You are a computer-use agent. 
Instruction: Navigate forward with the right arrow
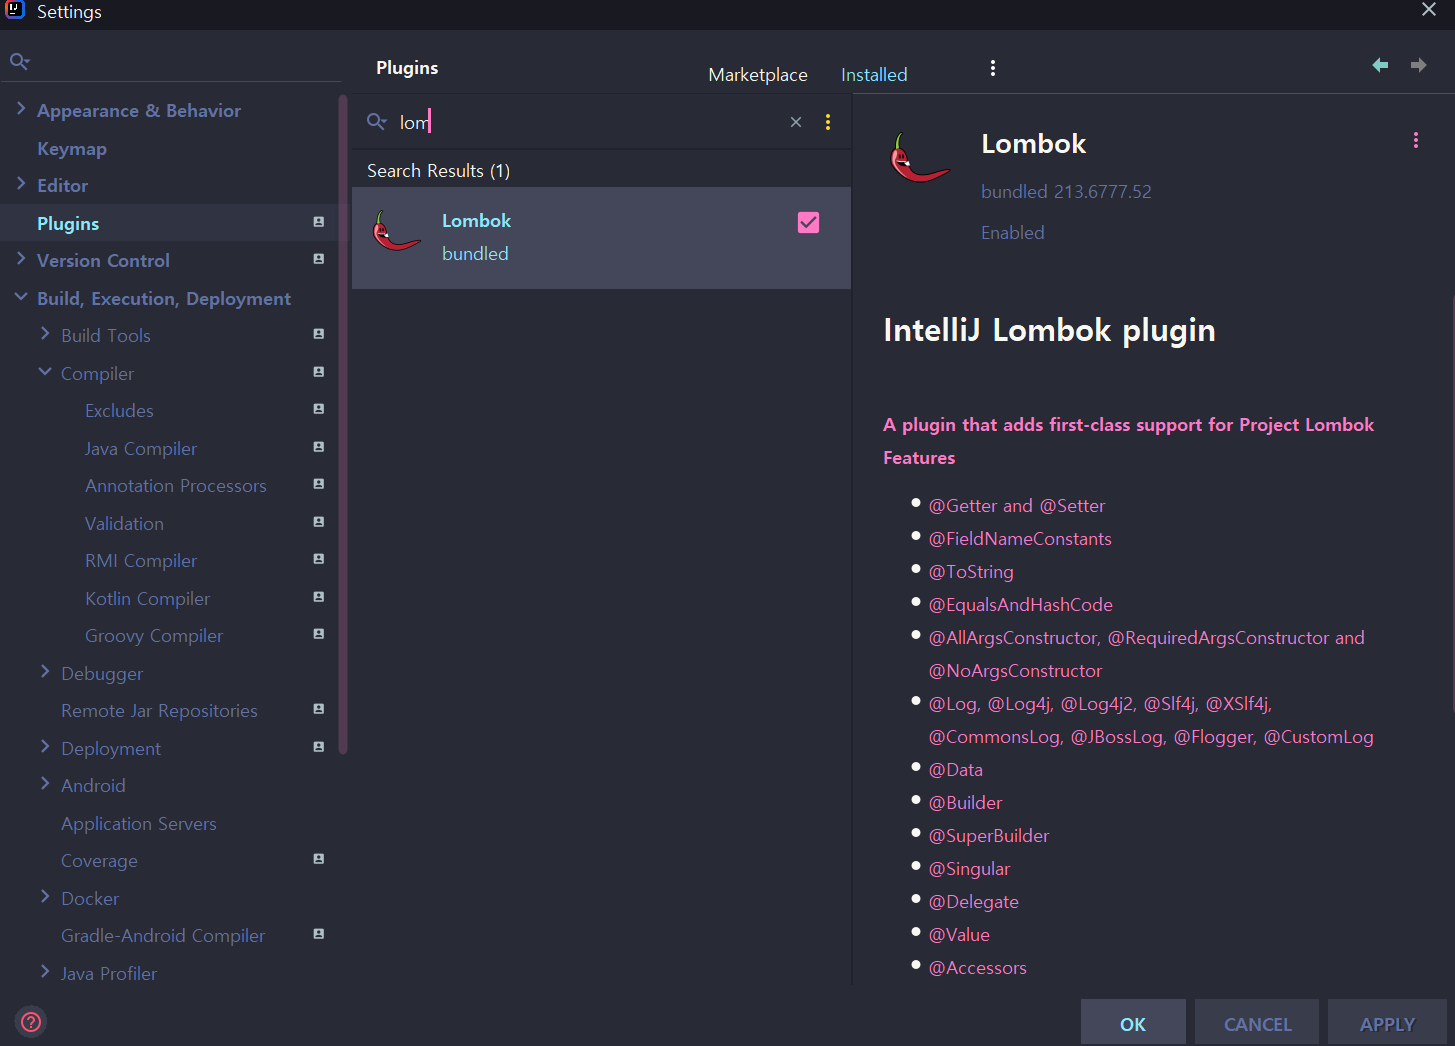click(x=1418, y=65)
